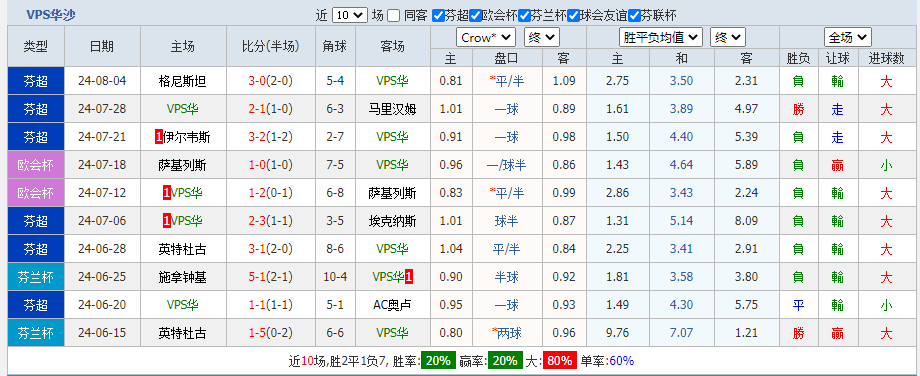The image size is (920, 376).
Task: Click the 球半 handicap on 24-07-06
Action: click(x=507, y=221)
